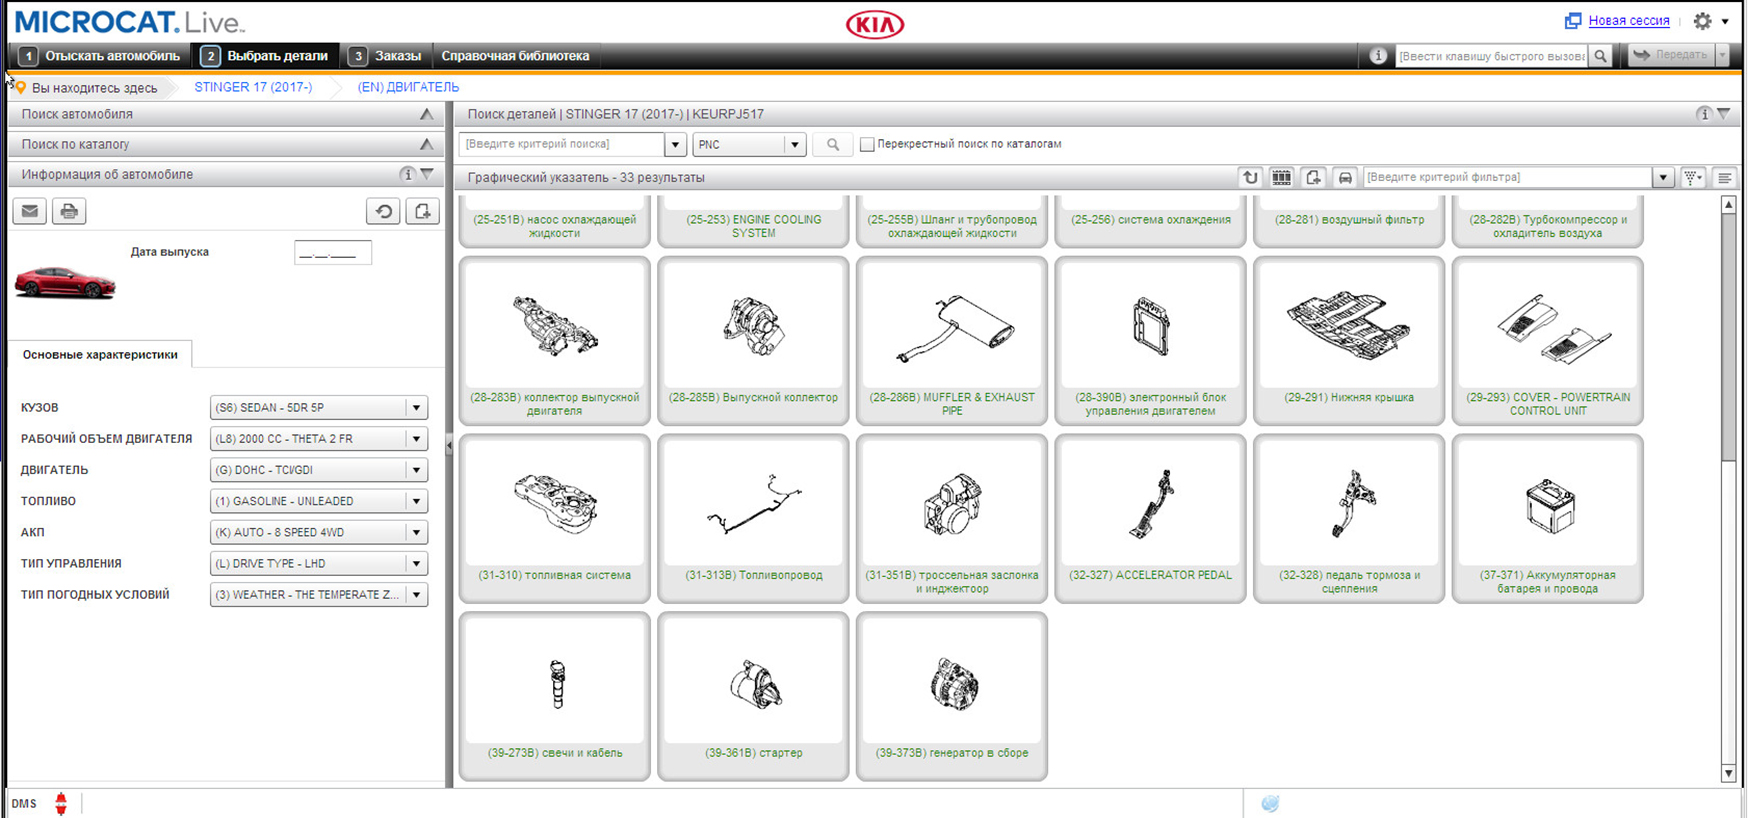This screenshot has width=1748, height=818.
Task: Click the email envelope icon in vehicle info
Action: pyautogui.click(x=30, y=211)
